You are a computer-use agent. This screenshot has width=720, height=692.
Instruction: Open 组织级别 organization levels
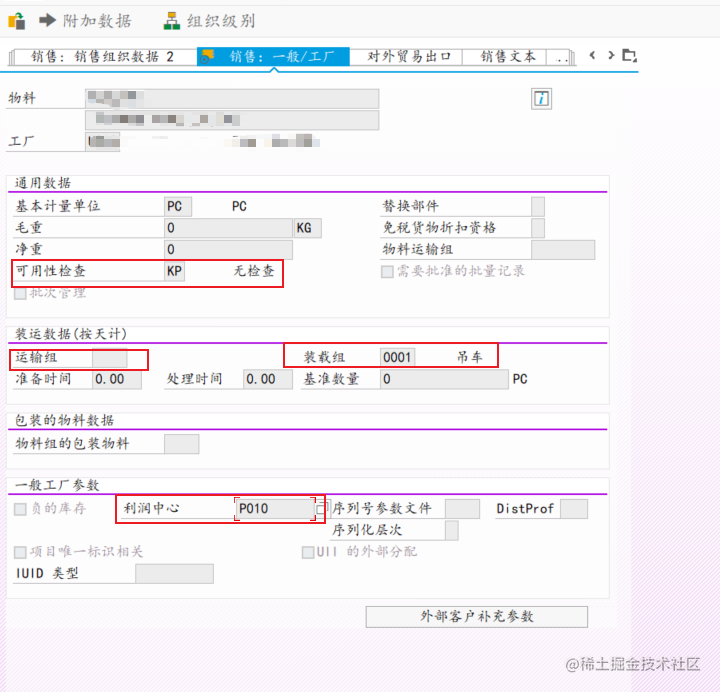209,21
